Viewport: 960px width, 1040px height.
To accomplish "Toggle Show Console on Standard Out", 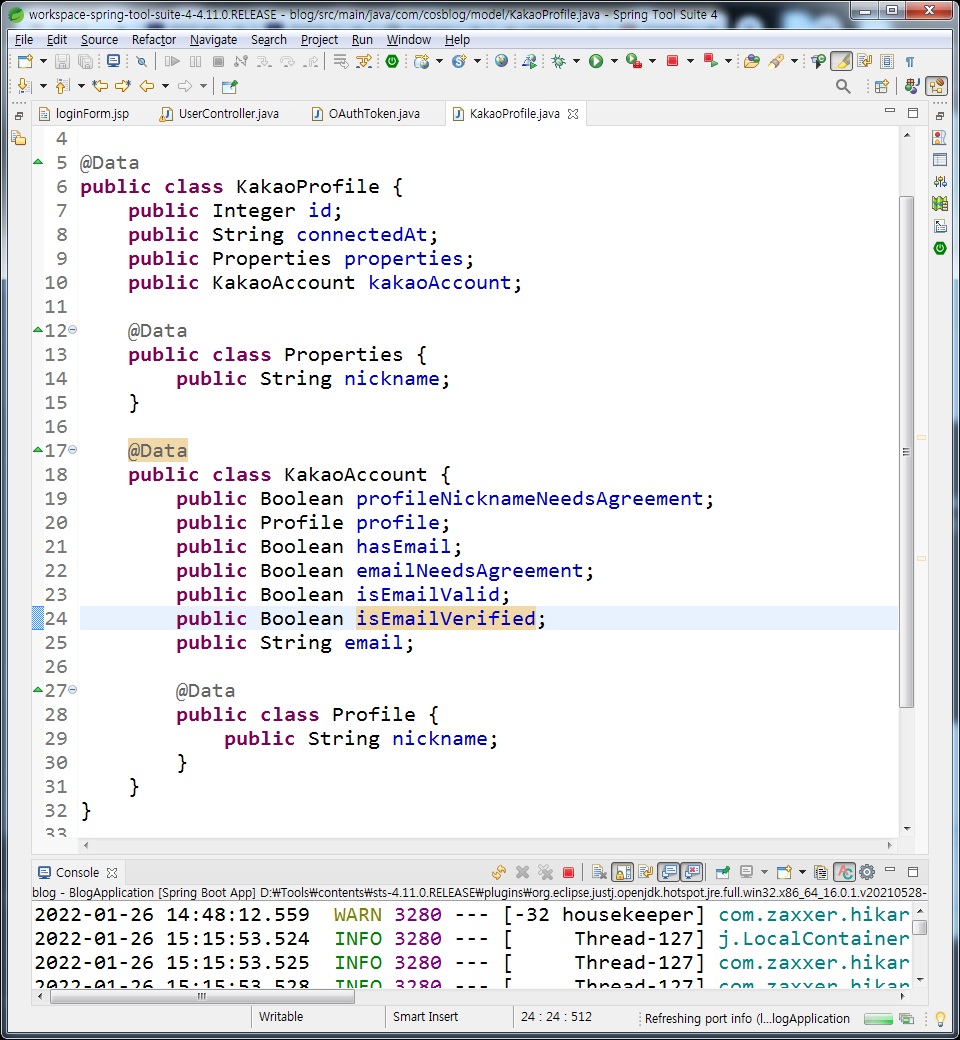I will [669, 872].
